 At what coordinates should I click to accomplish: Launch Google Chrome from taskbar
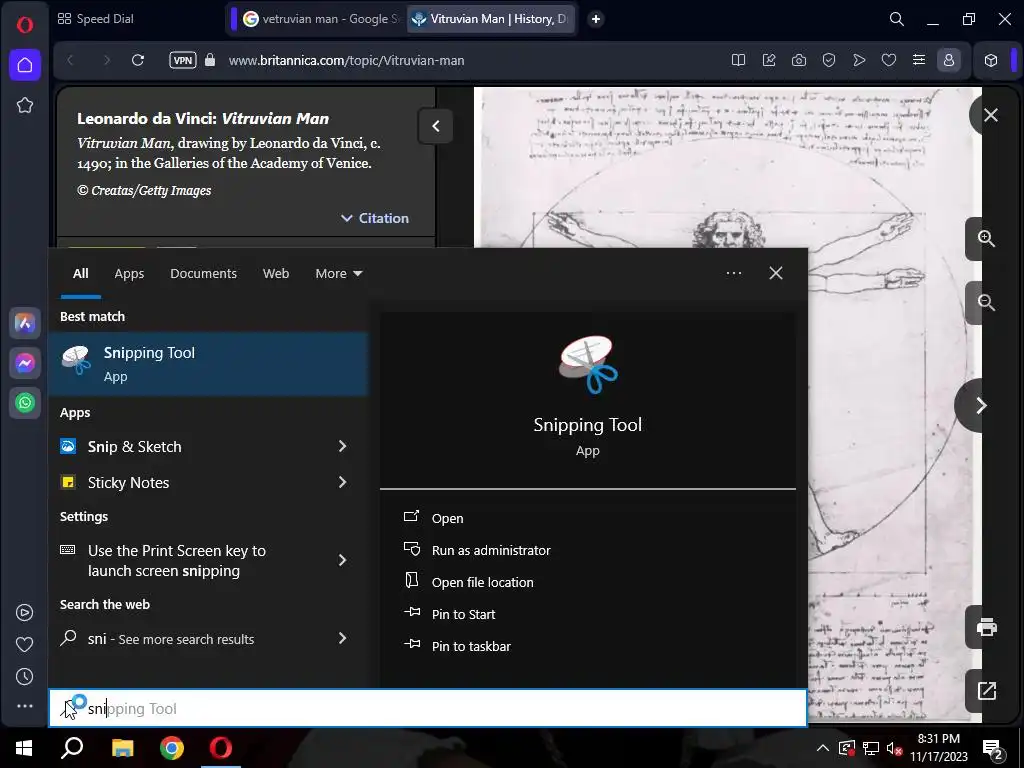coord(172,748)
